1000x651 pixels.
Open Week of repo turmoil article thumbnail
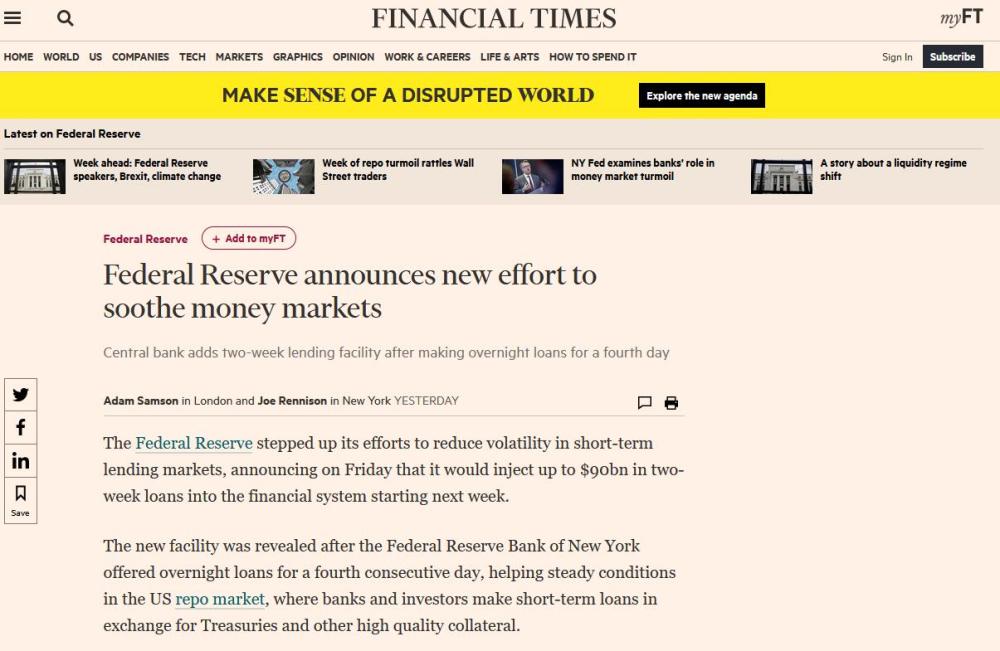tap(283, 176)
